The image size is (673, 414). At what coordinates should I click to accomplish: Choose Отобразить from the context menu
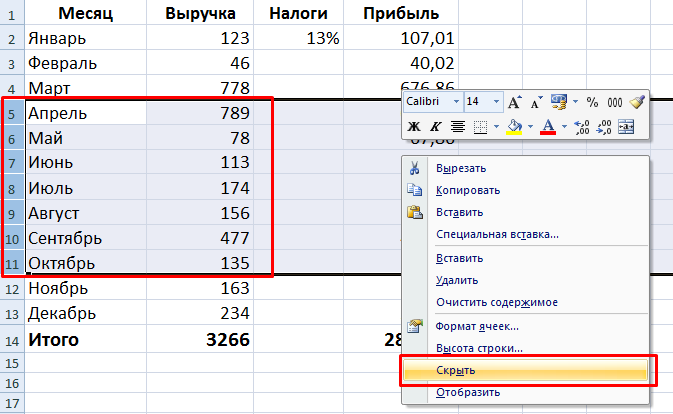525,393
